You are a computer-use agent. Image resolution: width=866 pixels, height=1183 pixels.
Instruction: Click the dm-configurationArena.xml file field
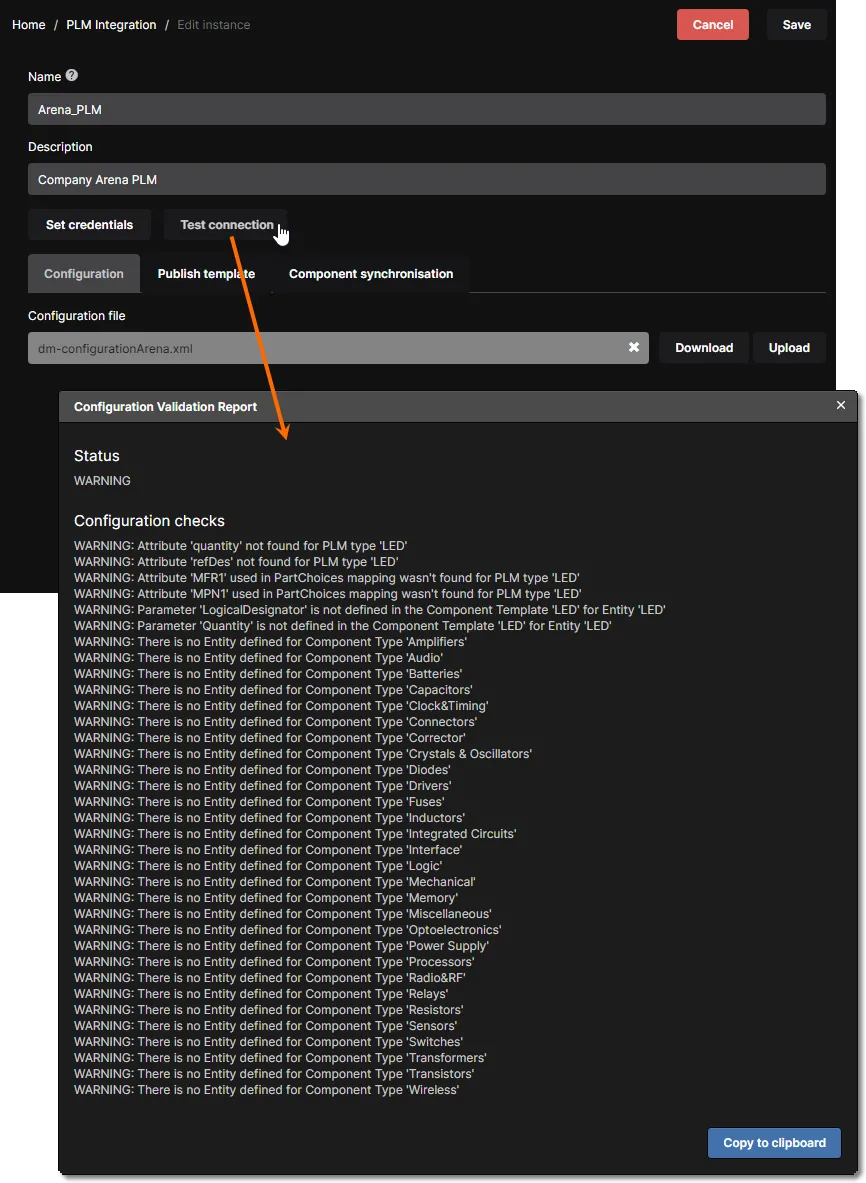coord(338,348)
